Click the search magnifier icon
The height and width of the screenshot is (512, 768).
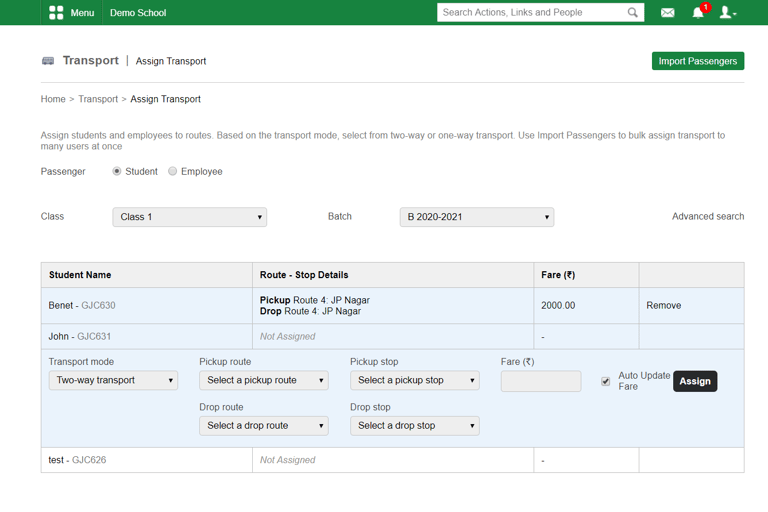coord(633,13)
